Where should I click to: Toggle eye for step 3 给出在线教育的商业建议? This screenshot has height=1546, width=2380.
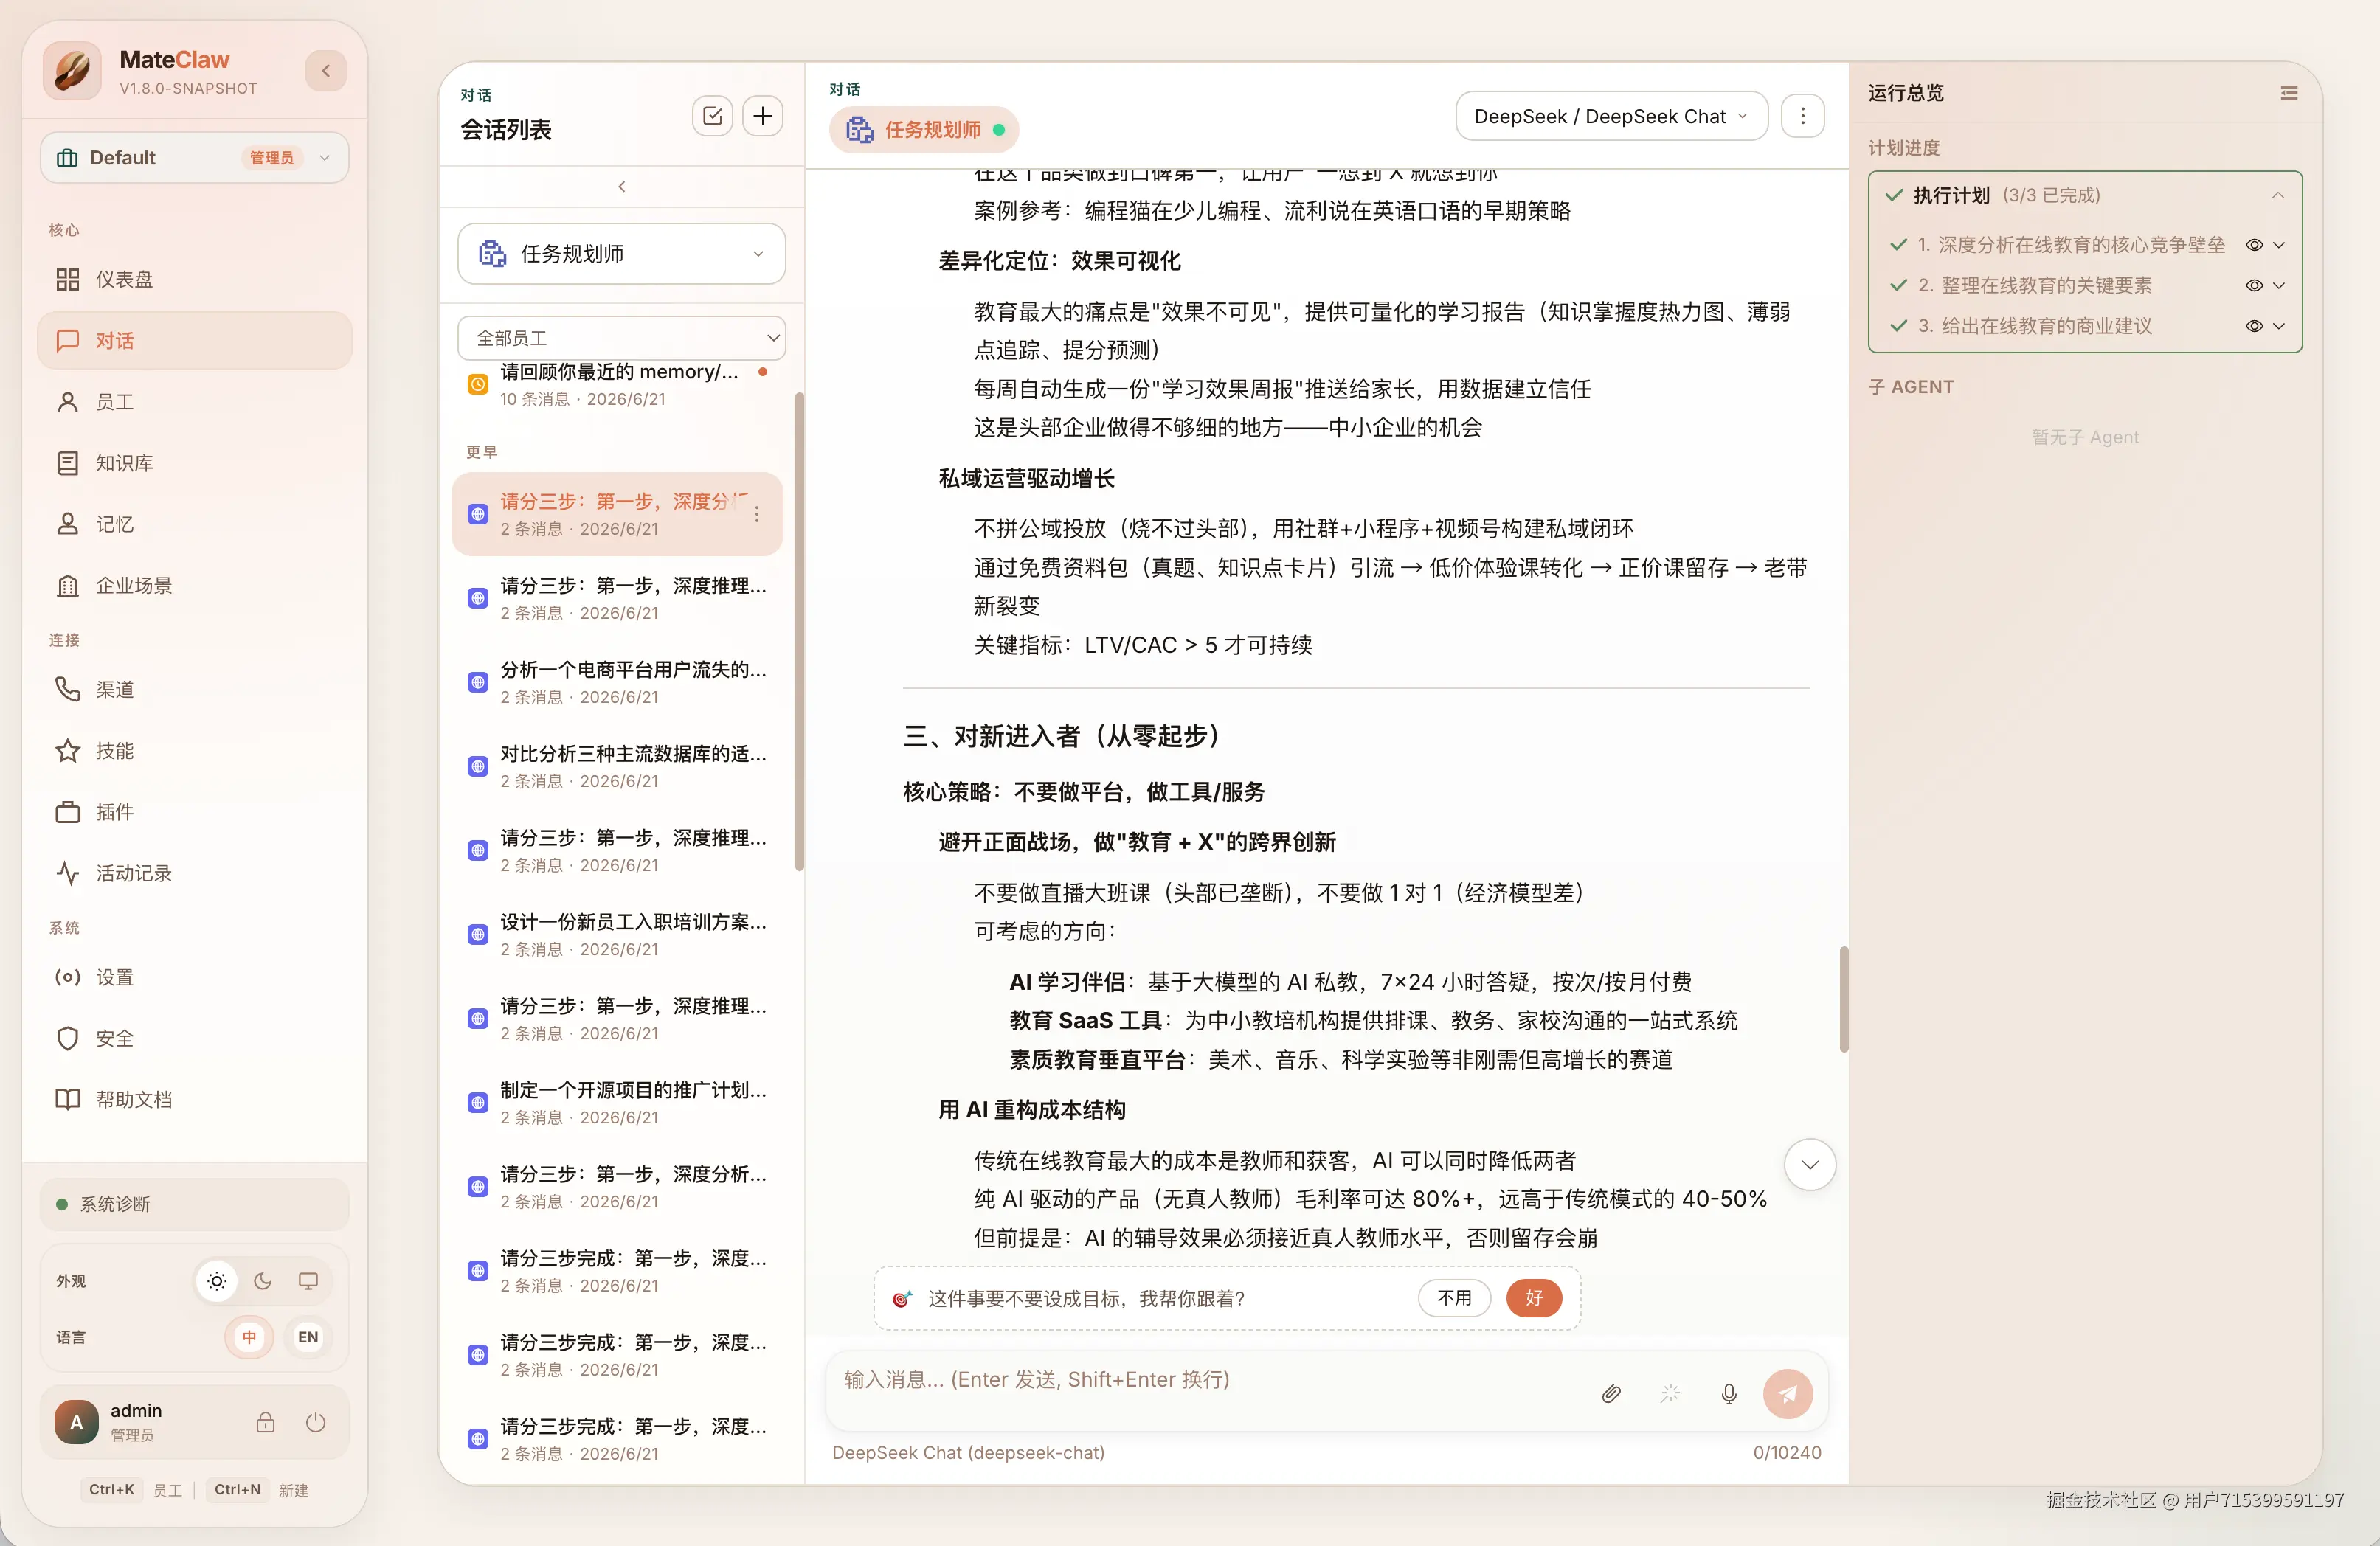[x=2254, y=326]
